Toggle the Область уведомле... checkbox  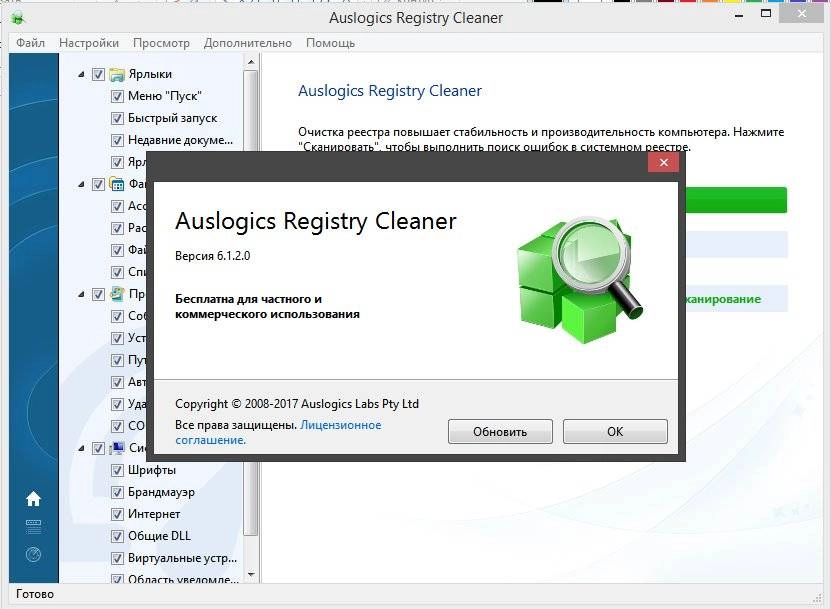pyautogui.click(x=117, y=579)
